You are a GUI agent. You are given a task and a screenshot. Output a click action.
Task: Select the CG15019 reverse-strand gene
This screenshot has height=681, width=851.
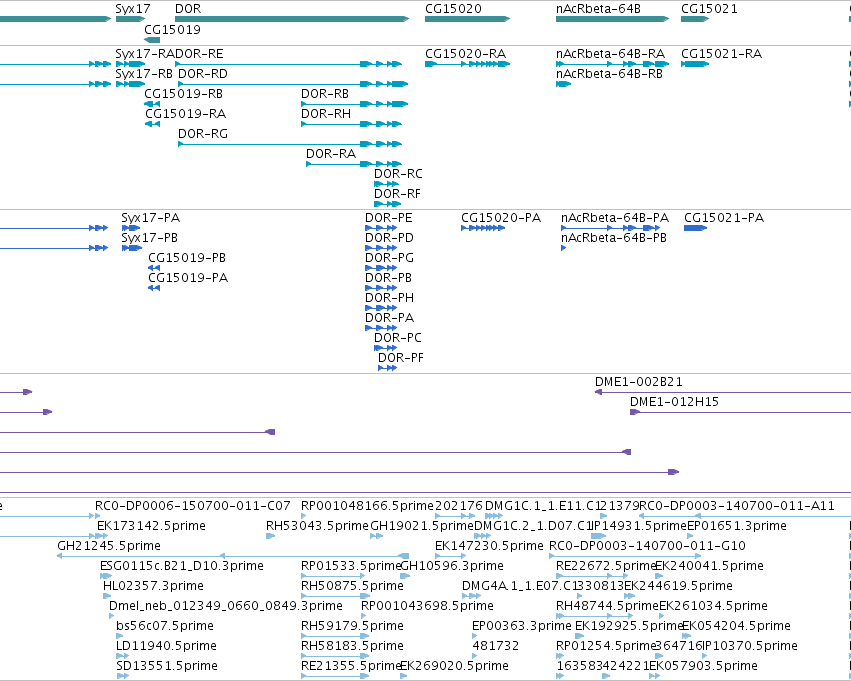tap(152, 40)
